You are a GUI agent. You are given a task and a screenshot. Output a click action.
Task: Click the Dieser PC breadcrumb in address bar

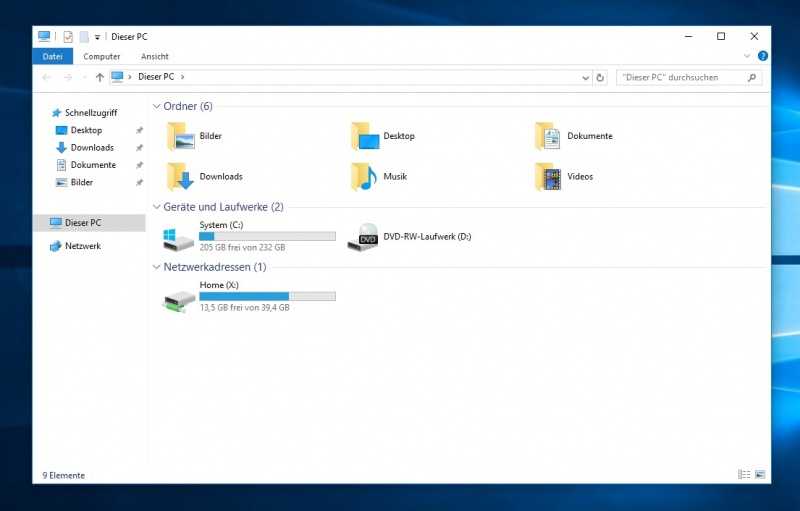tap(156, 76)
